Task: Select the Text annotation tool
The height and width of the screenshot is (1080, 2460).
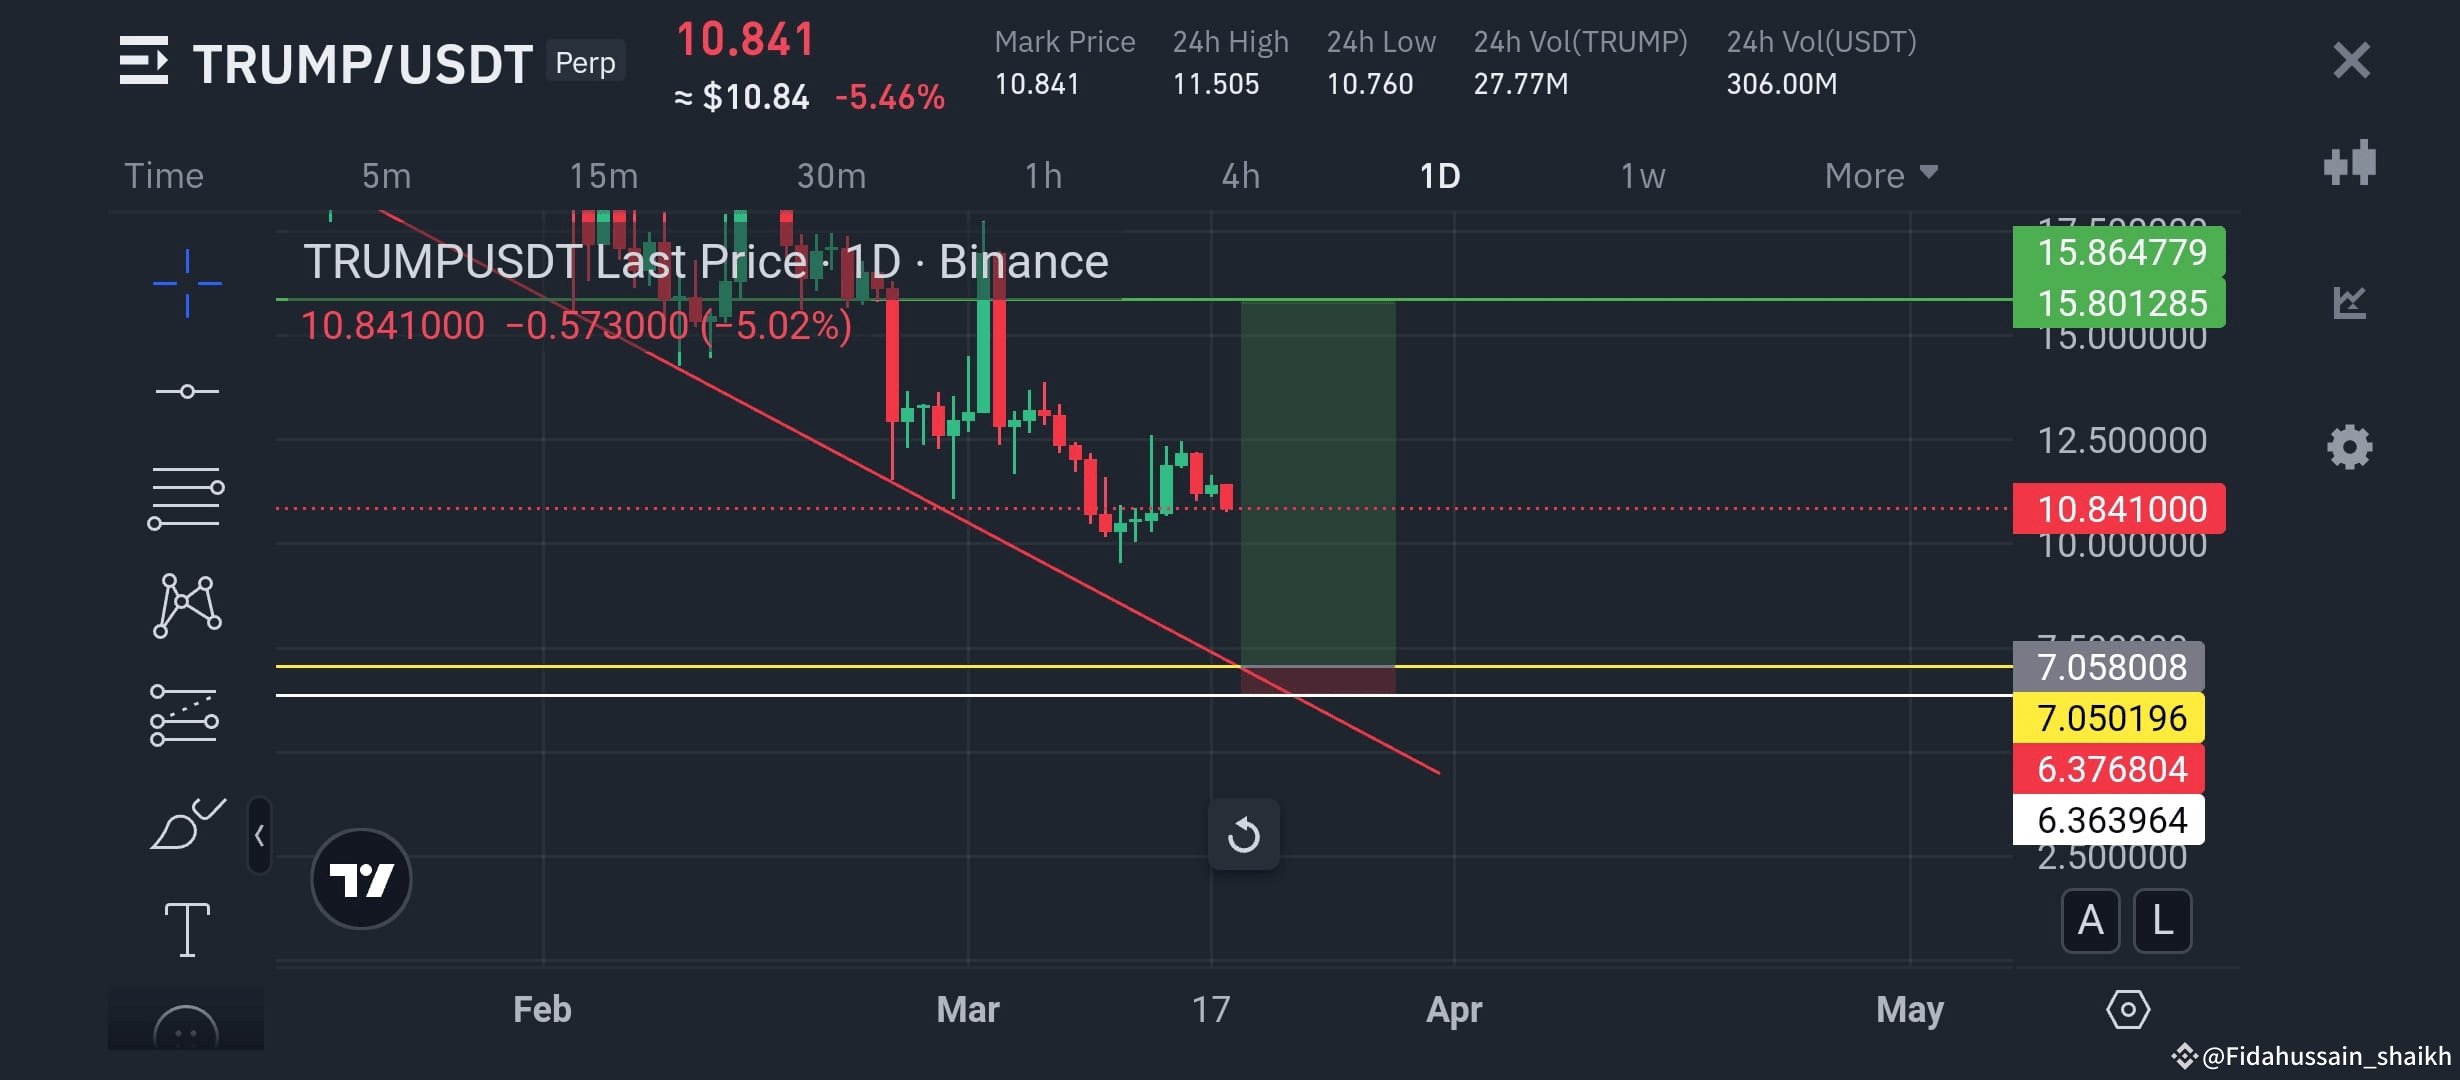Action: (x=187, y=930)
